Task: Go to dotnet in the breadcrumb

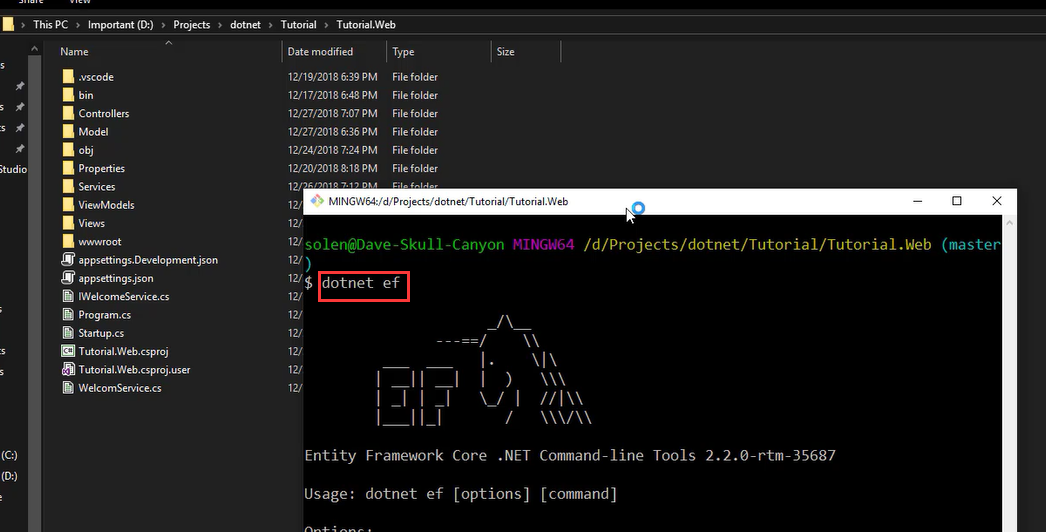Action: [245, 25]
